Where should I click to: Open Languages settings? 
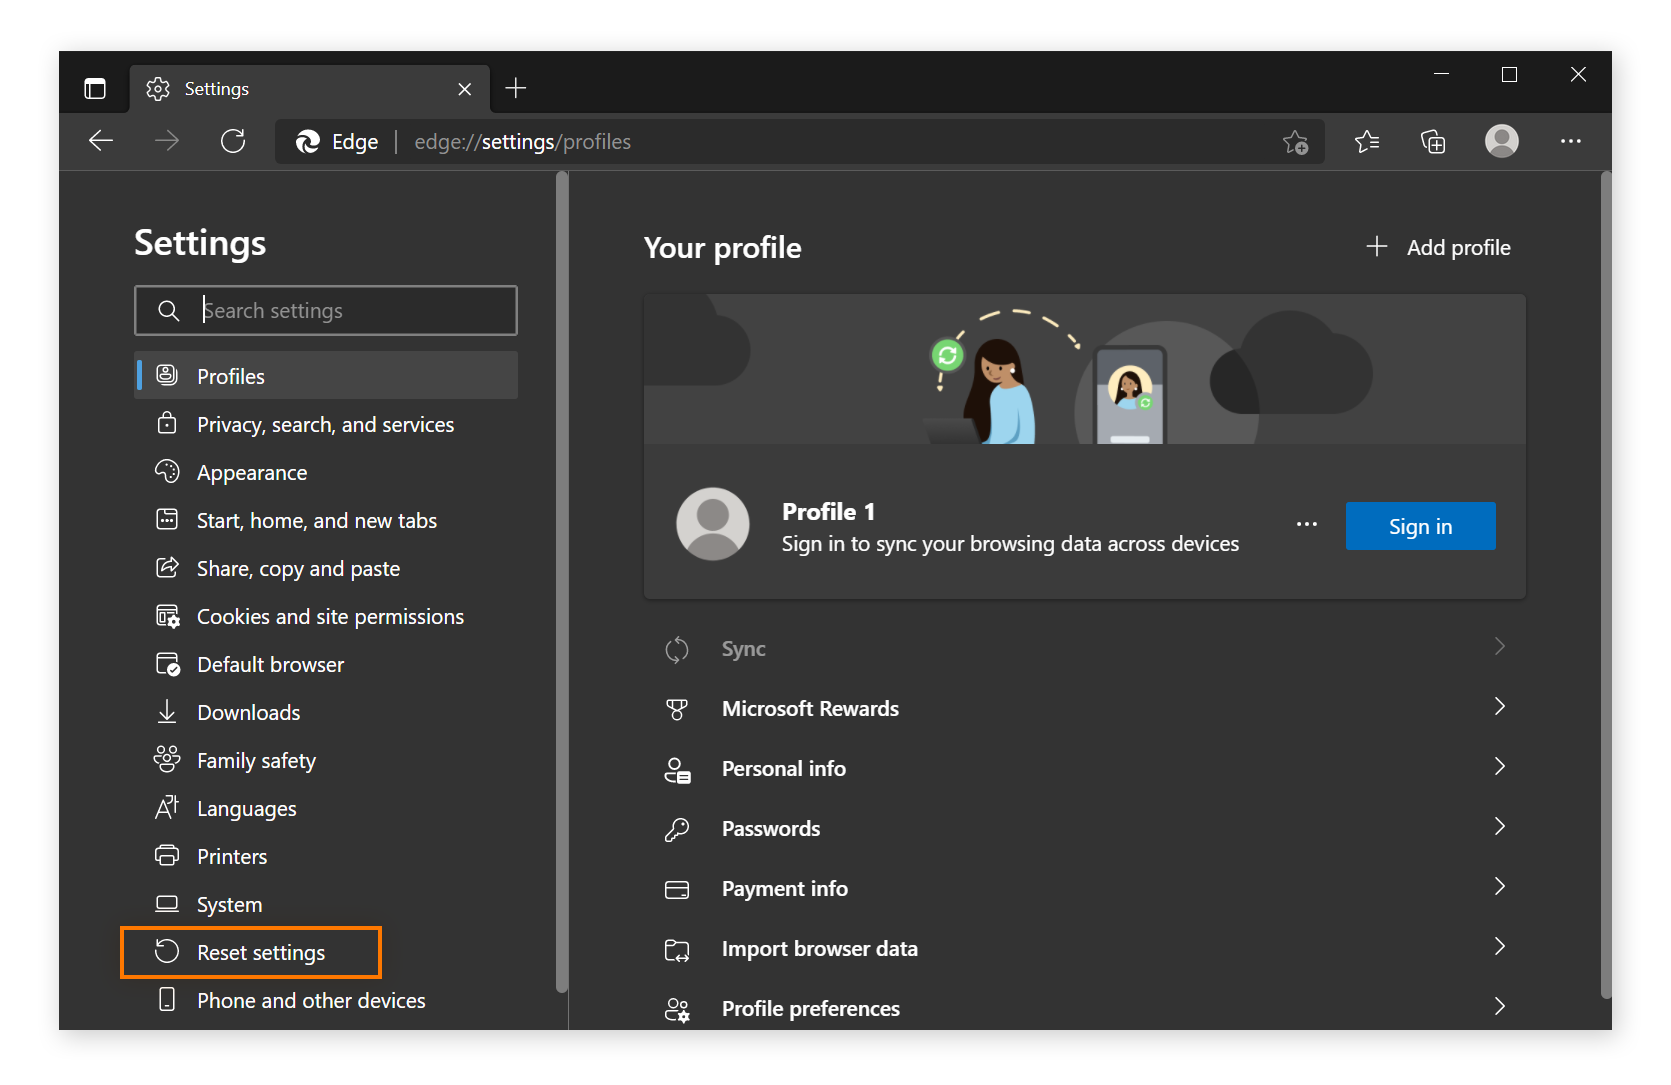326,808
